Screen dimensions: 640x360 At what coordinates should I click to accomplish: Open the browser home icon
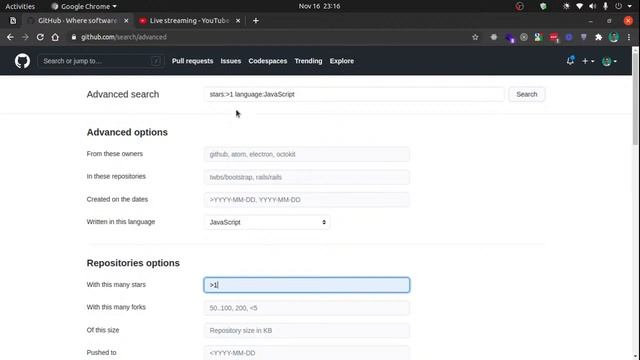(55, 37)
